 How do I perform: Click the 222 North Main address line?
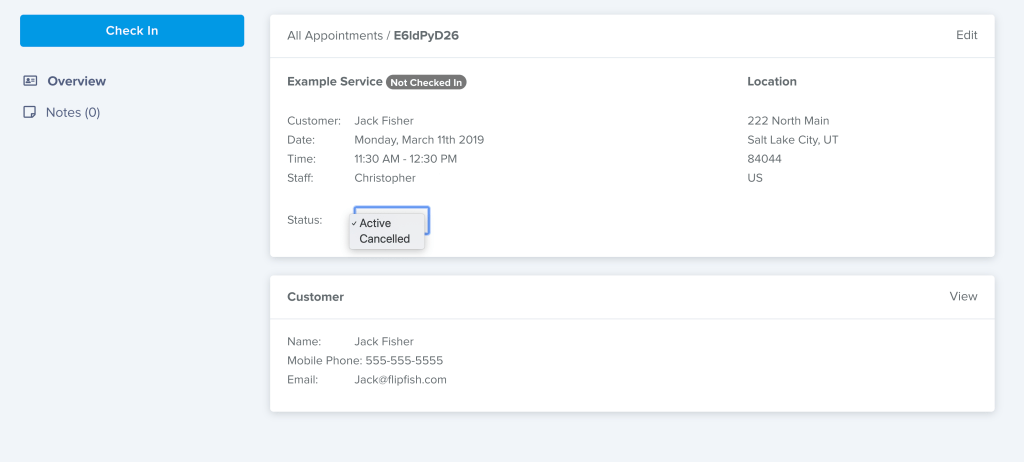coord(788,121)
